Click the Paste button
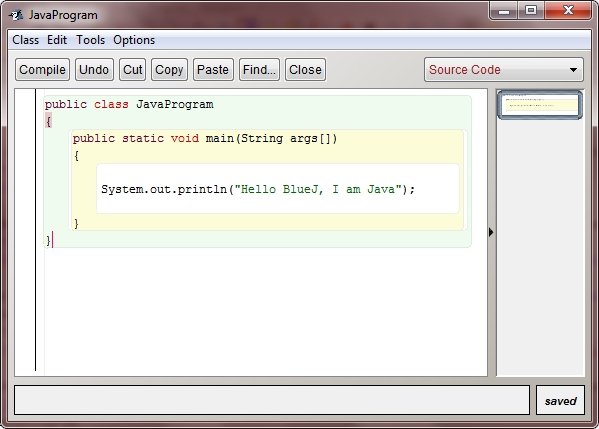Viewport: 599px width, 429px height. click(213, 70)
